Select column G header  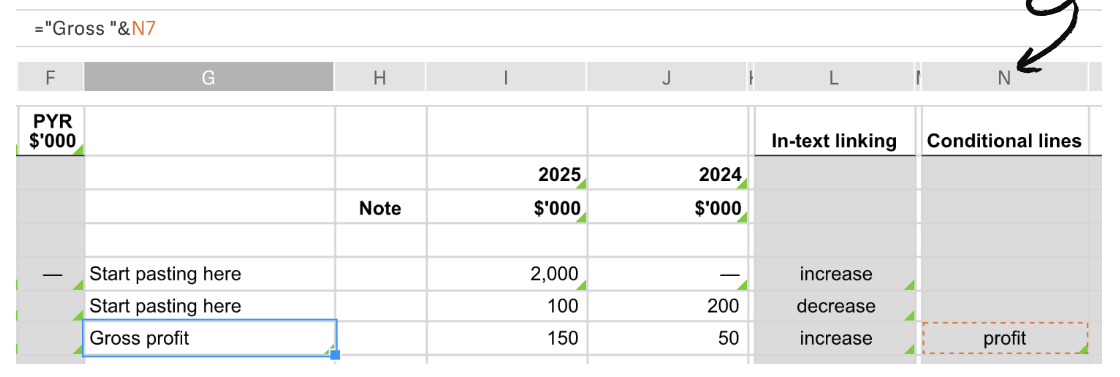209,77
